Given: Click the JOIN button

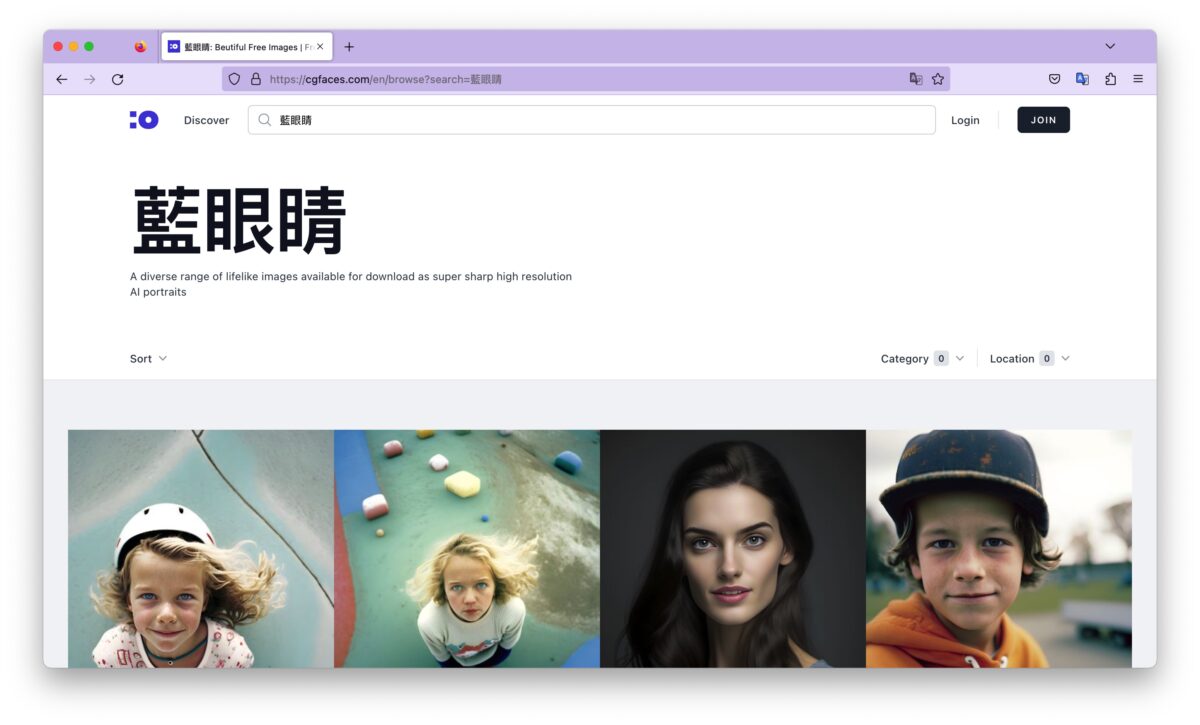Looking at the screenshot, I should [1043, 120].
